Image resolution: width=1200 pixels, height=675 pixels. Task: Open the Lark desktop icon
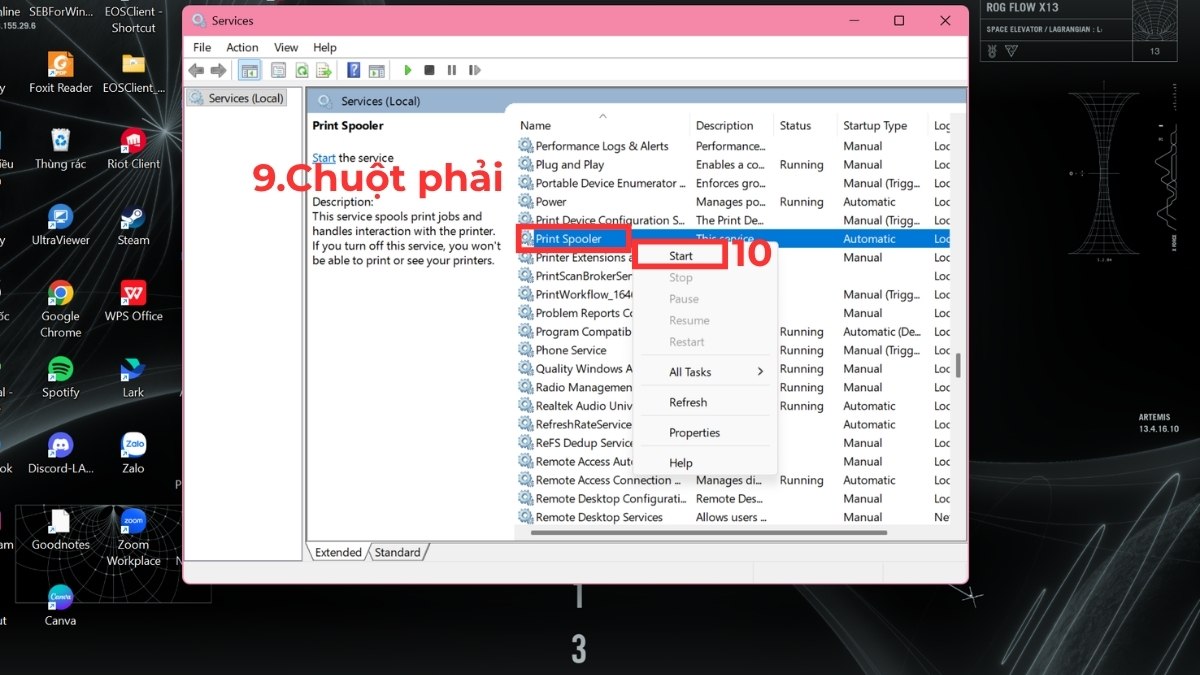(133, 377)
